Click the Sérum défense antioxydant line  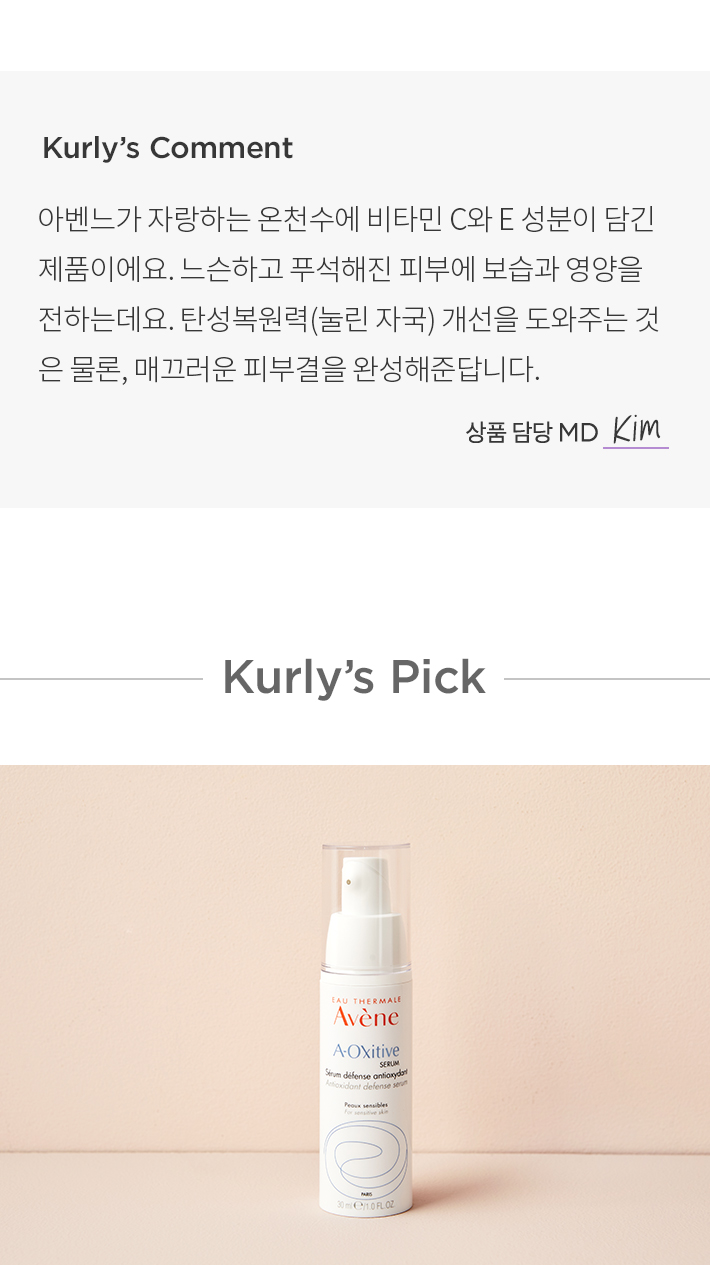[x=367, y=1073]
